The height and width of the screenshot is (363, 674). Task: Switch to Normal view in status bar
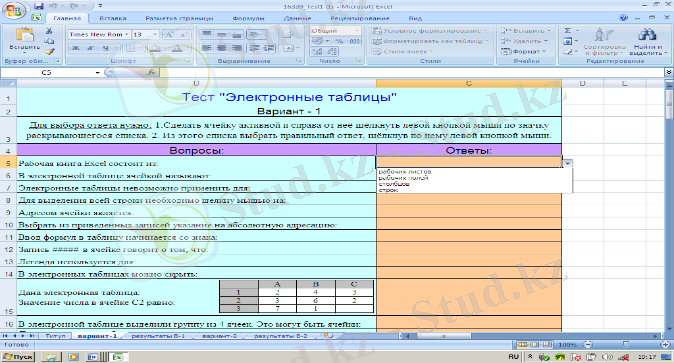522,345
